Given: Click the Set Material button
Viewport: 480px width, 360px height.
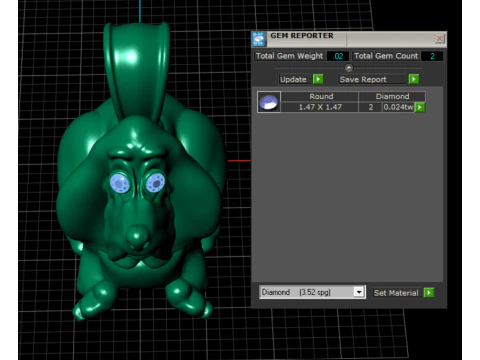Looking at the screenshot, I should pyautogui.click(x=396, y=293).
